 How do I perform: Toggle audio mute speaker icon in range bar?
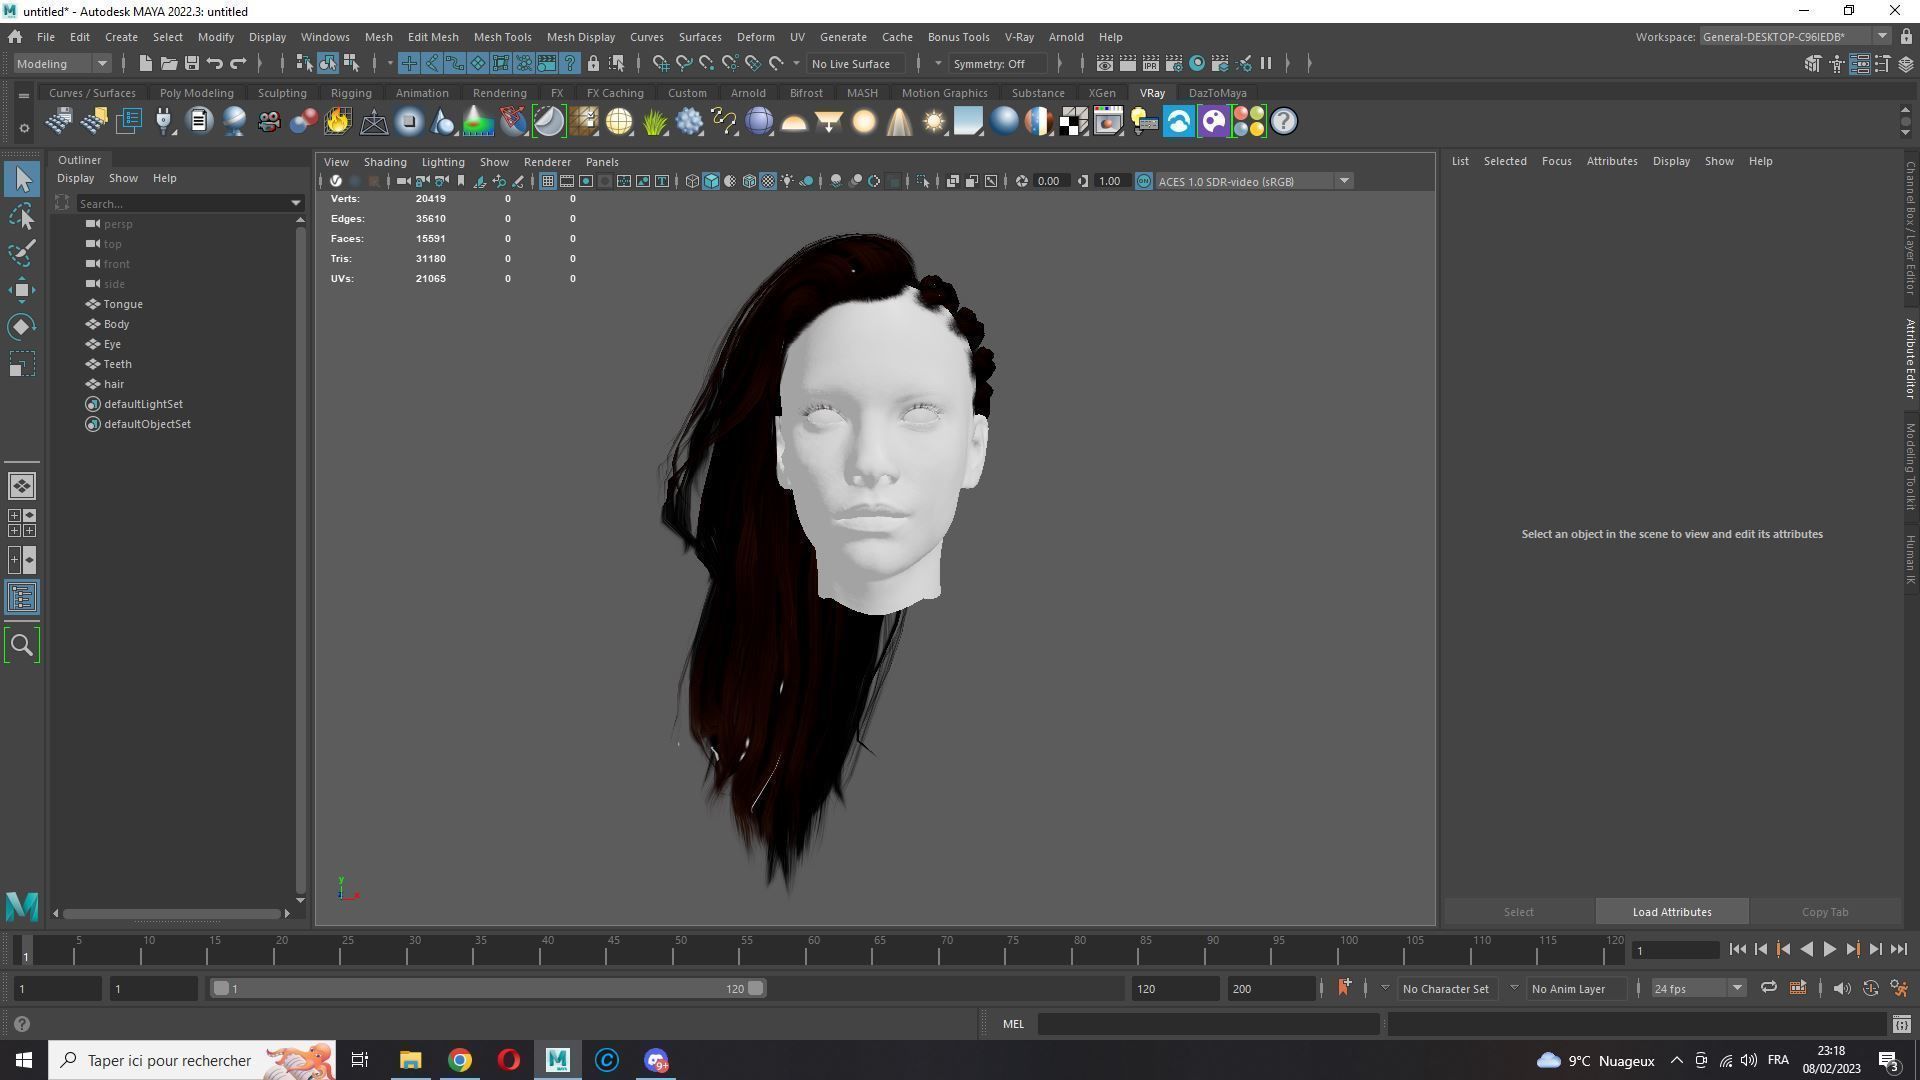pos(1842,988)
